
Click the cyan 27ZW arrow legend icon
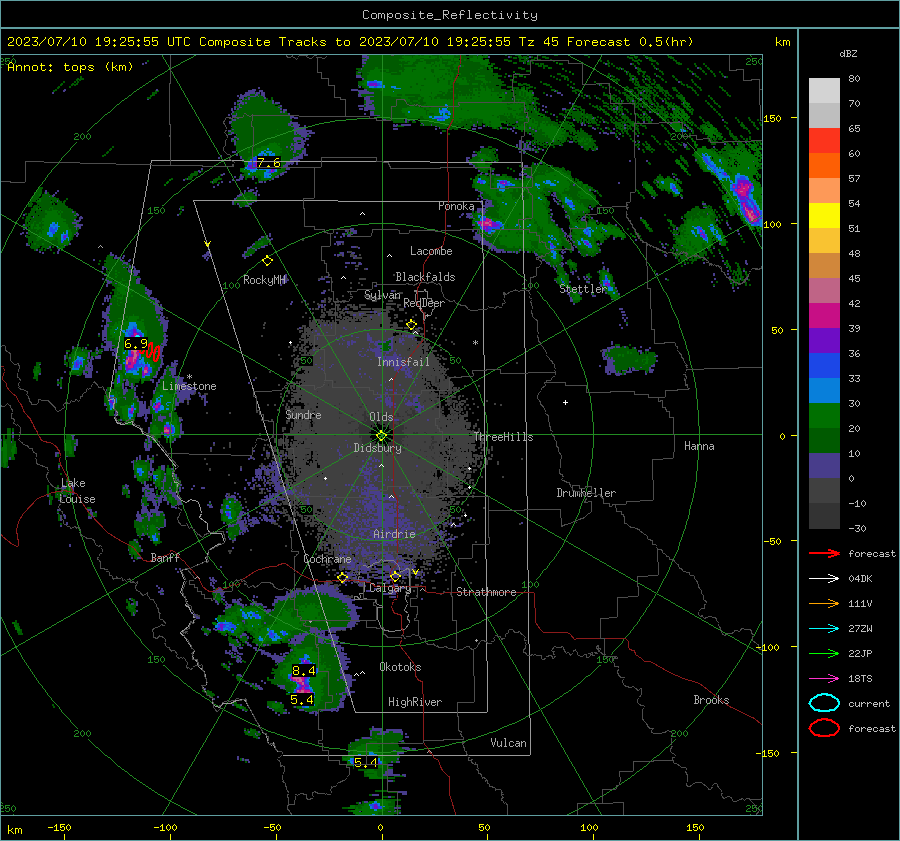(824, 629)
